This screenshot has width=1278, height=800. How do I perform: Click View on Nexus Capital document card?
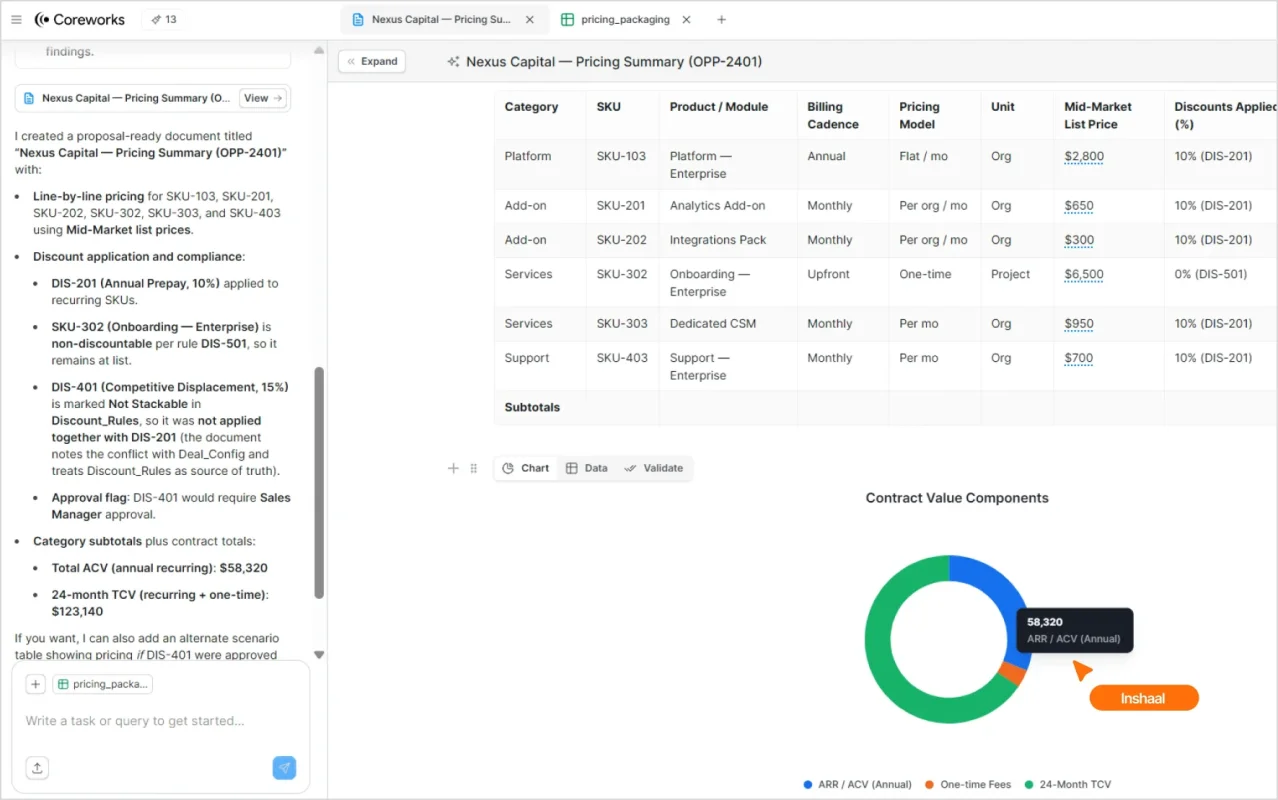tap(264, 98)
